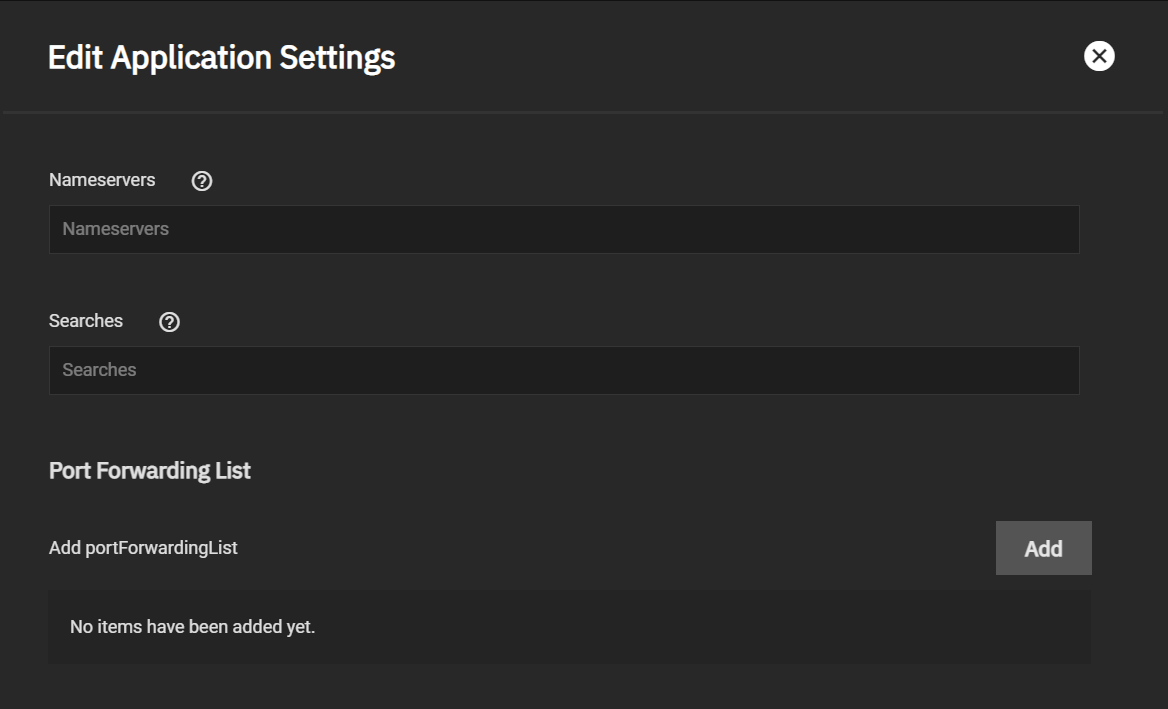Image resolution: width=1168 pixels, height=709 pixels.
Task: Select the Searches field label
Action: (x=86, y=321)
